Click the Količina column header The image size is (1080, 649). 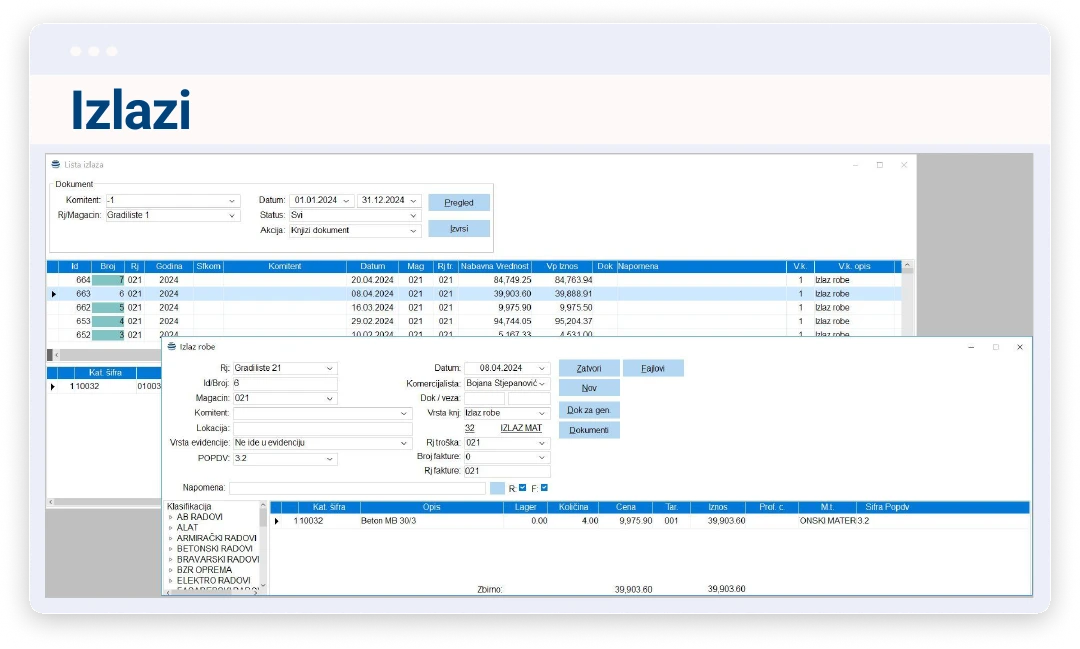[573, 507]
